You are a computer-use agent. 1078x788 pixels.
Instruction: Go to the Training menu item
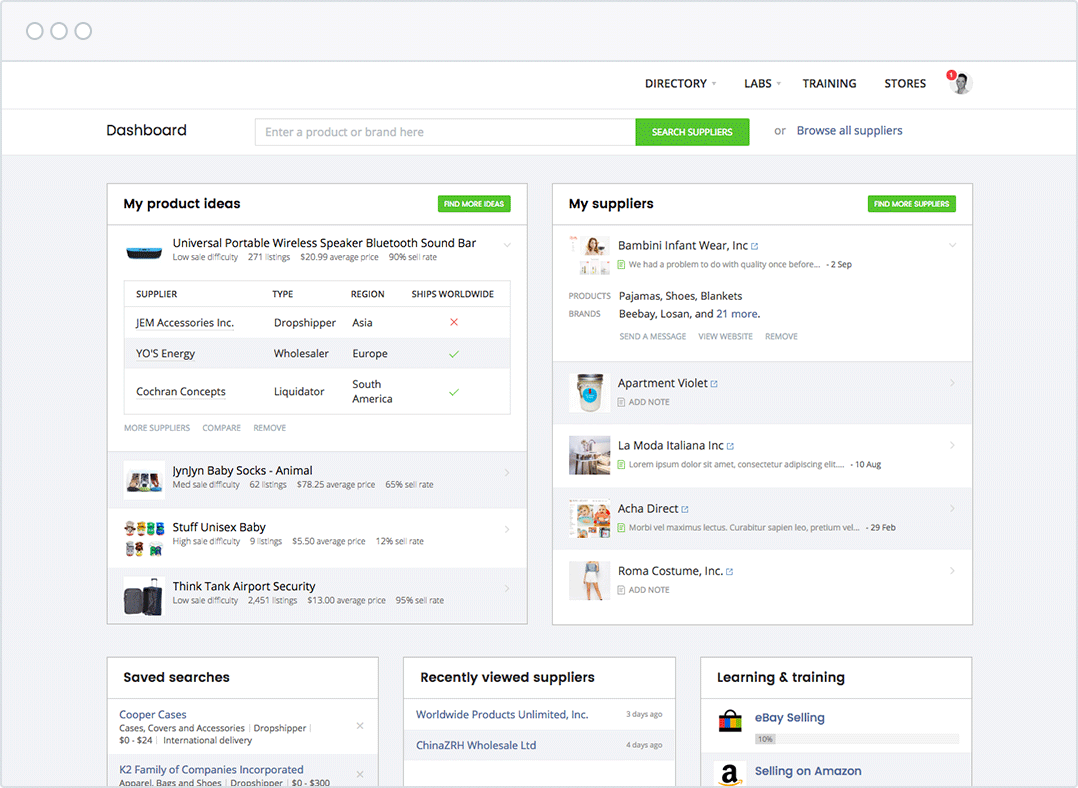[x=829, y=84]
